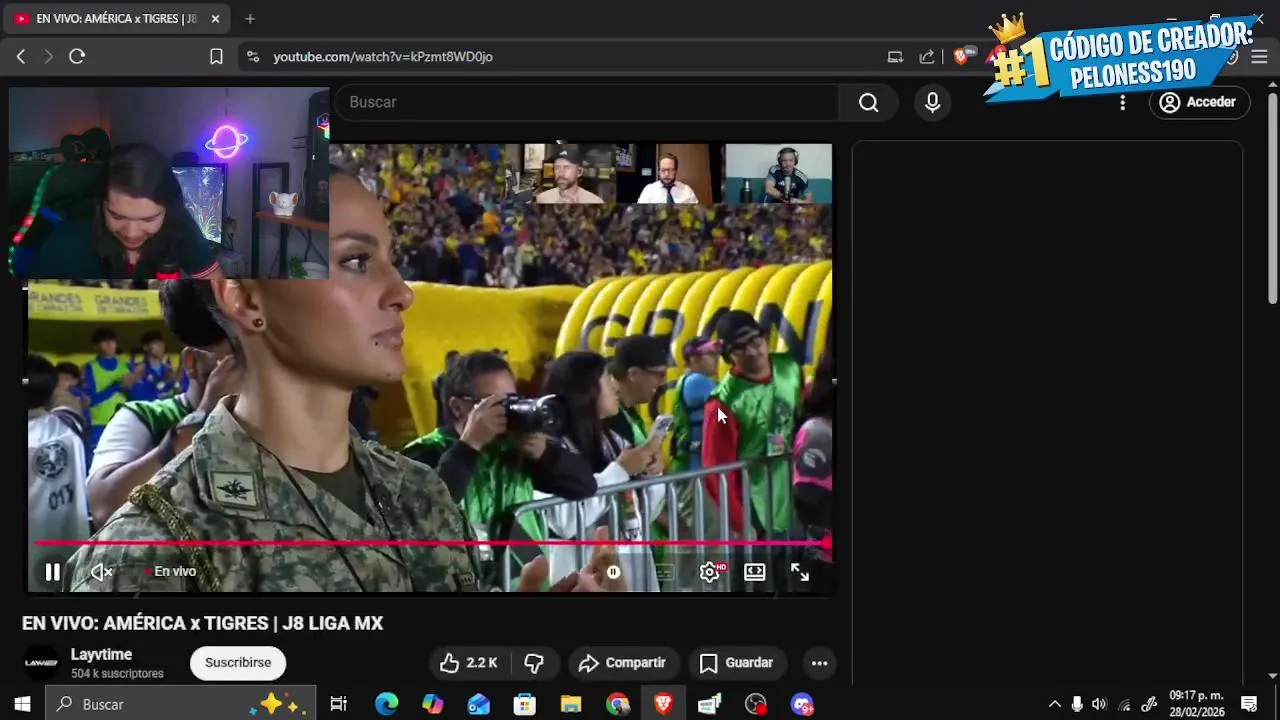1280x720 pixels.
Task: Toggle autoplay switch in player controls
Action: (614, 572)
